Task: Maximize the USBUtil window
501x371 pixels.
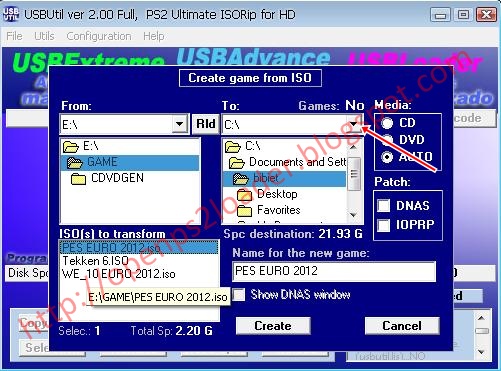Action: pos(463,15)
